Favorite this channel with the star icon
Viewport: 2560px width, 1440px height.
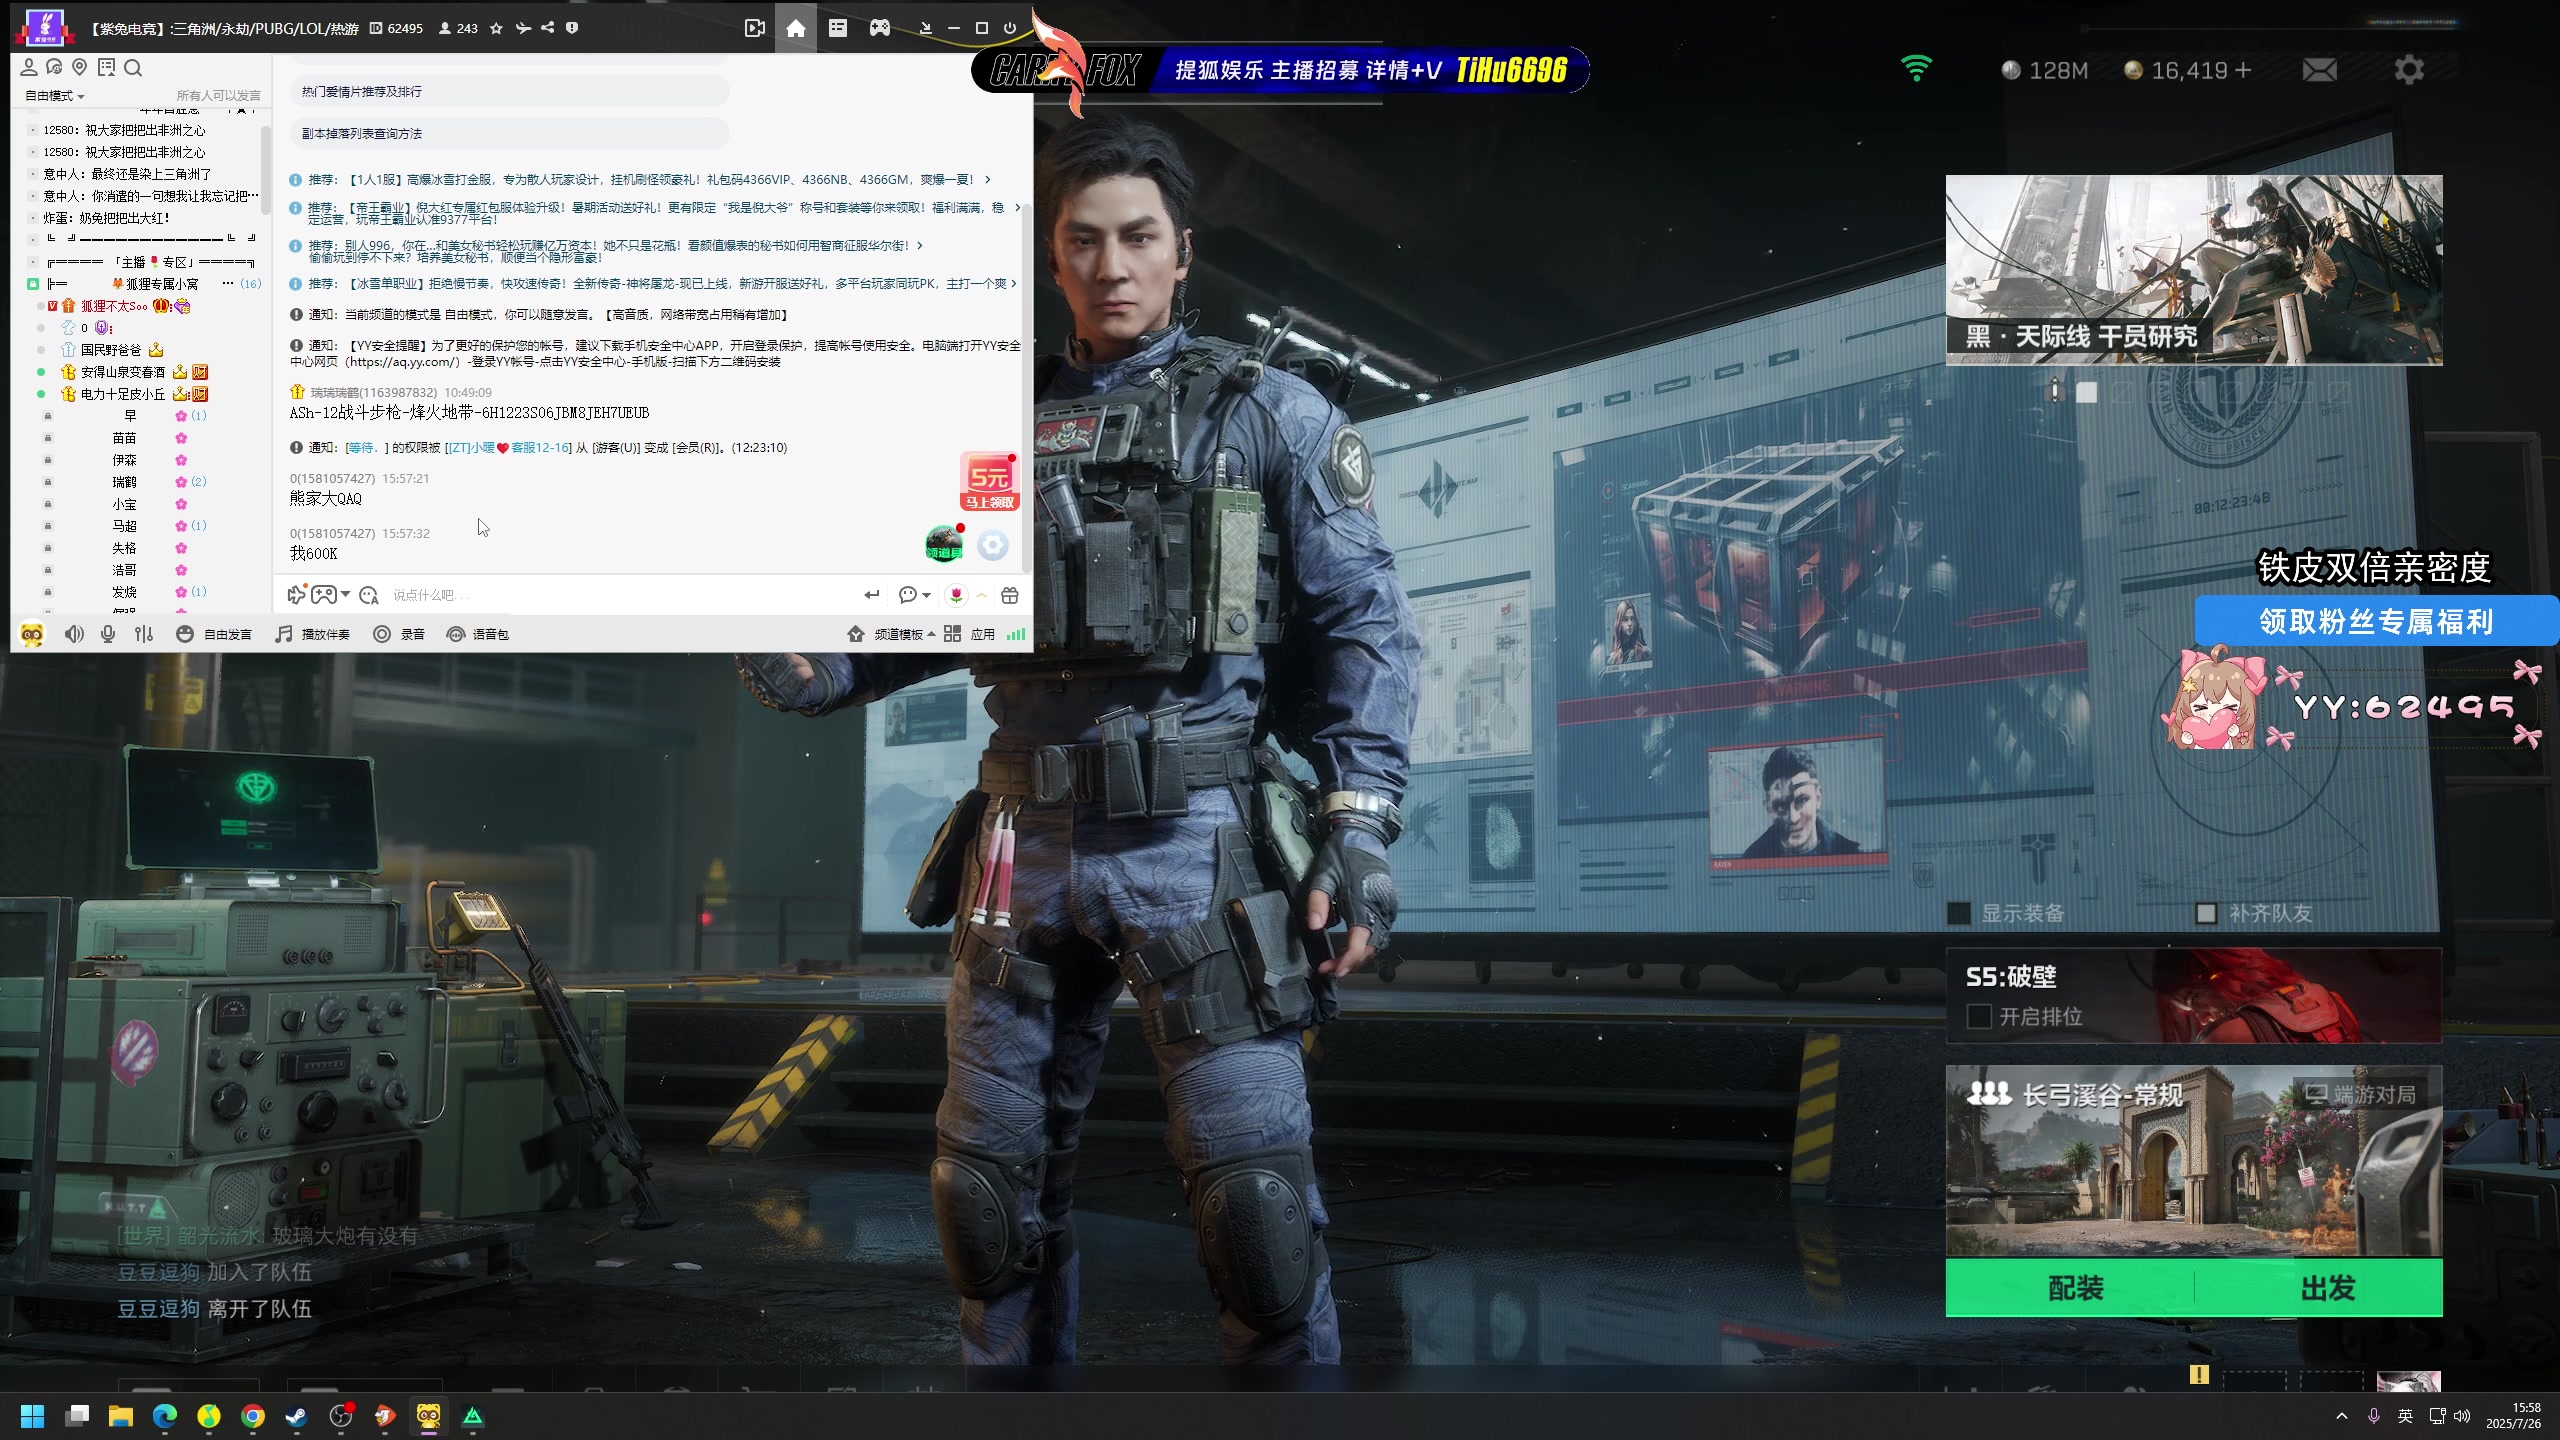496,28
